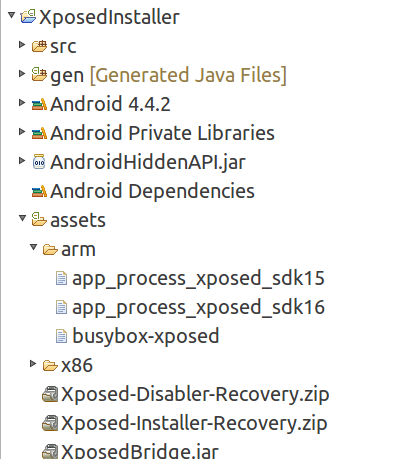Expand the src folder
The height and width of the screenshot is (459, 403).
coord(22,44)
